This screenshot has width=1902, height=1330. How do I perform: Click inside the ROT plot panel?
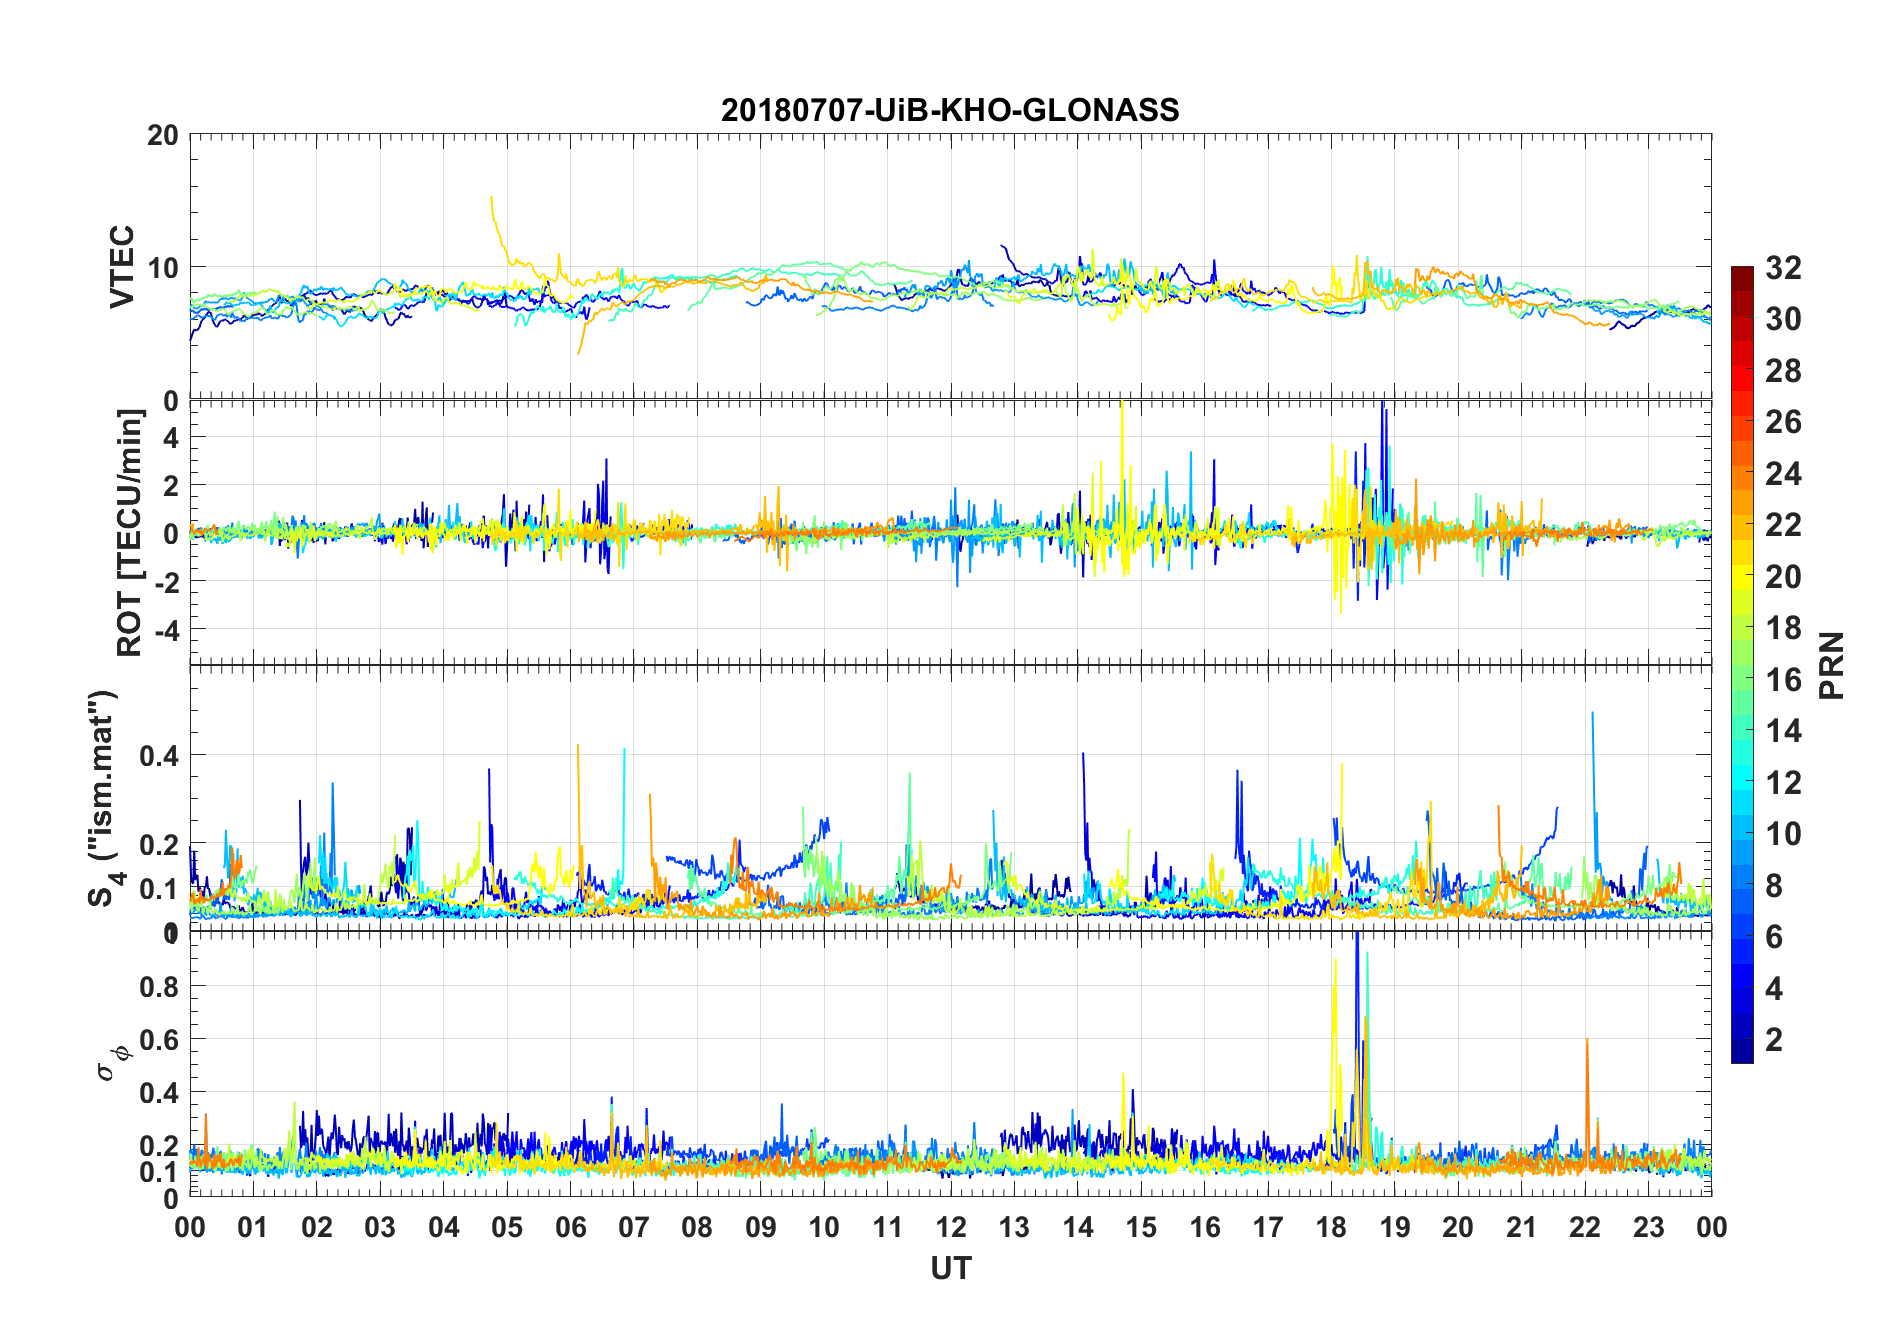(951, 532)
